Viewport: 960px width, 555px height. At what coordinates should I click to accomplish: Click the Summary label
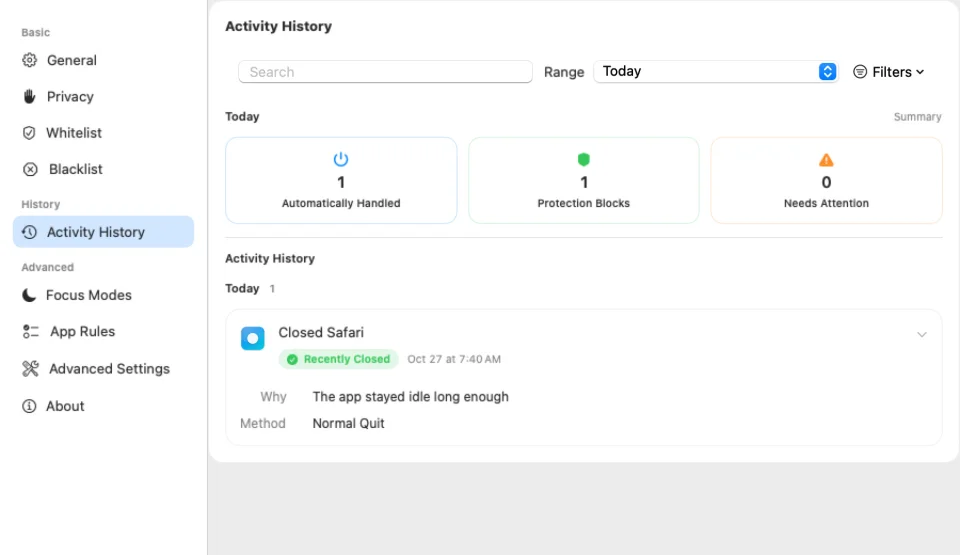[x=917, y=117]
